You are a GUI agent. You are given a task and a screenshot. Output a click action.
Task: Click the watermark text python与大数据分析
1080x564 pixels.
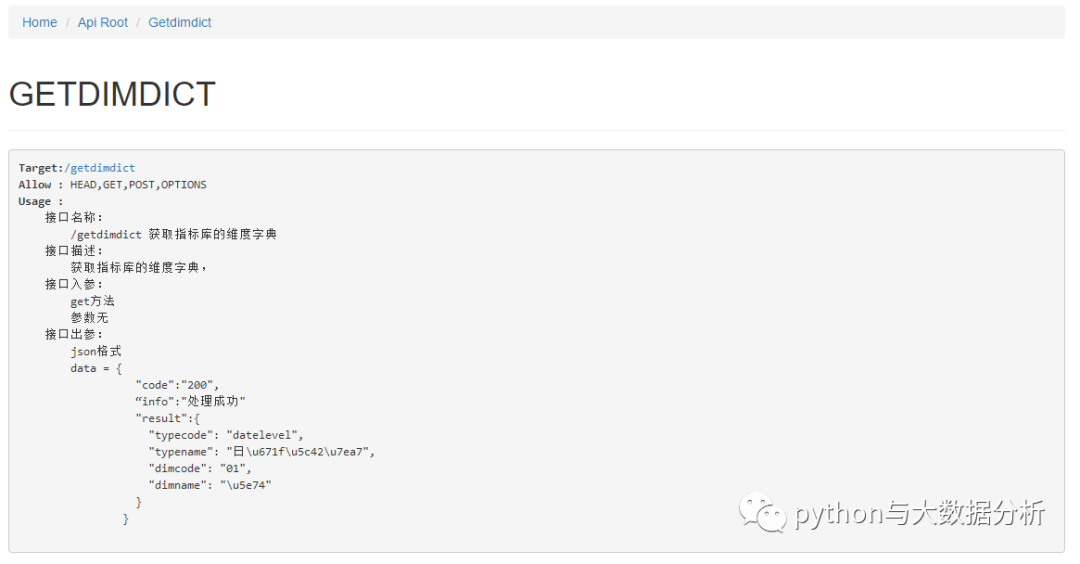pyautogui.click(x=919, y=514)
